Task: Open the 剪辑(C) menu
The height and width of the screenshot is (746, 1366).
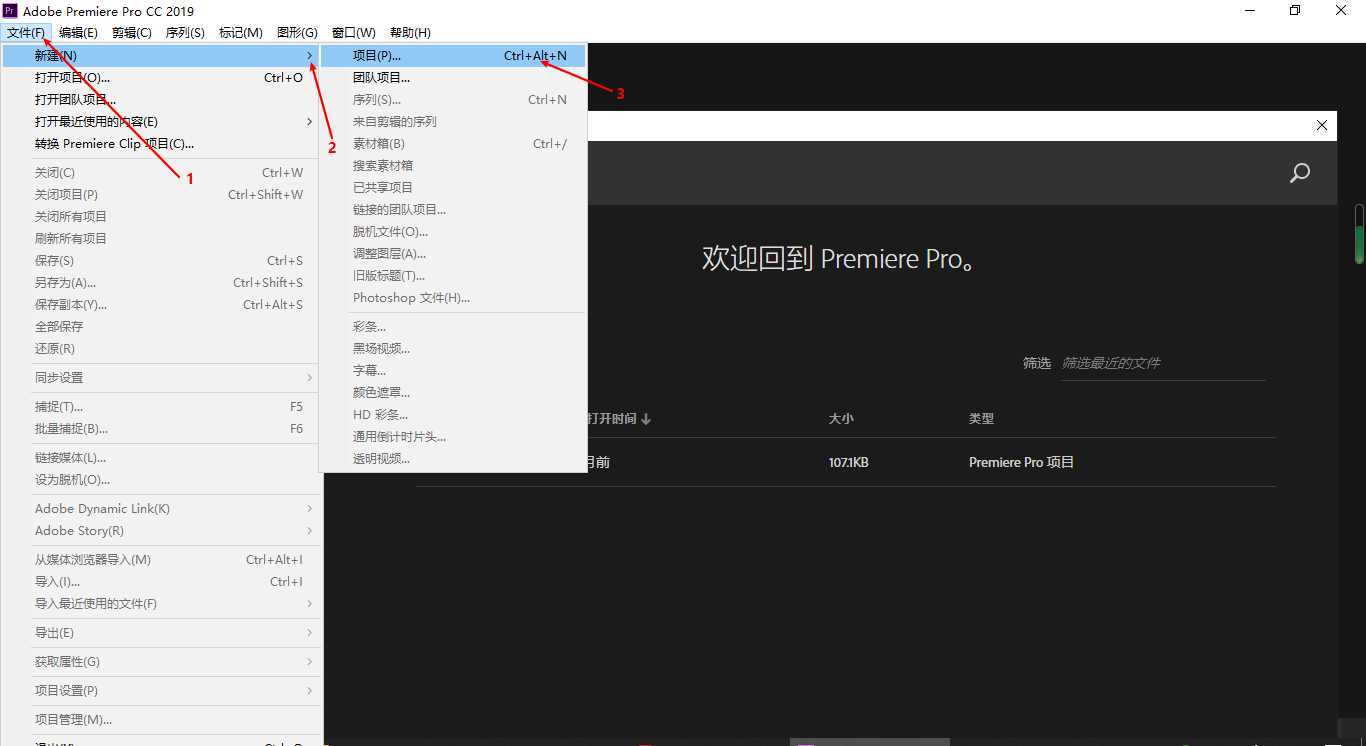Action: [132, 32]
